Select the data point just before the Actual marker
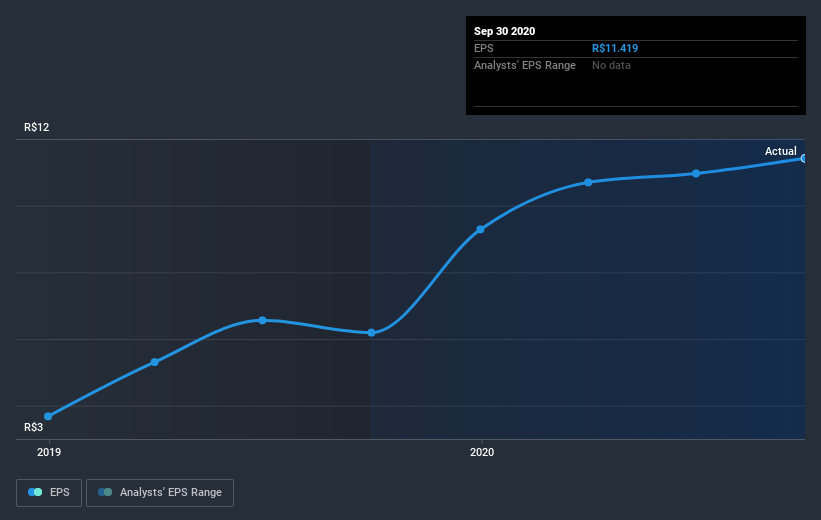 pyautogui.click(x=696, y=173)
